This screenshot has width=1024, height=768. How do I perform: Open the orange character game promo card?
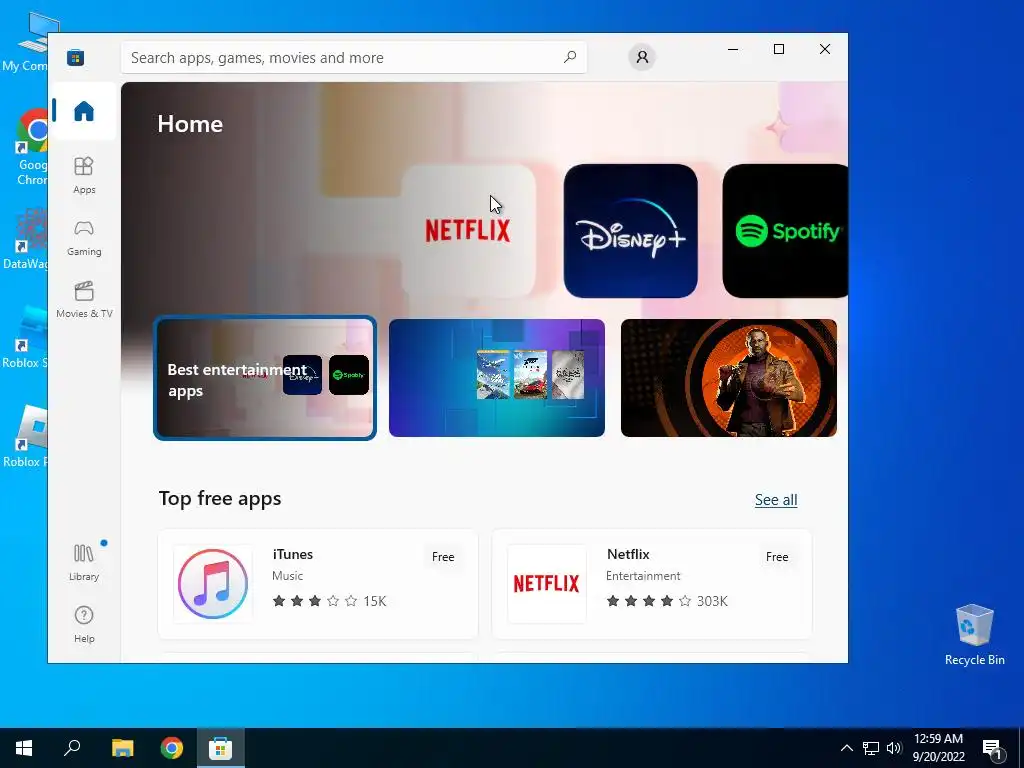728,378
